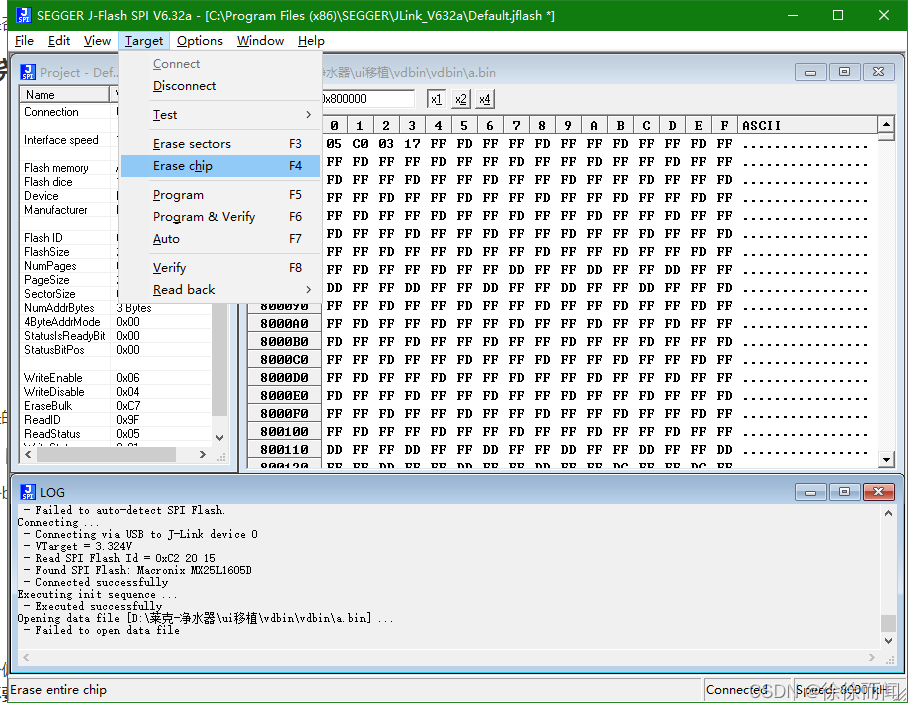The width and height of the screenshot is (915, 710).
Task: Click the address input field 0x800000
Action: (368, 99)
